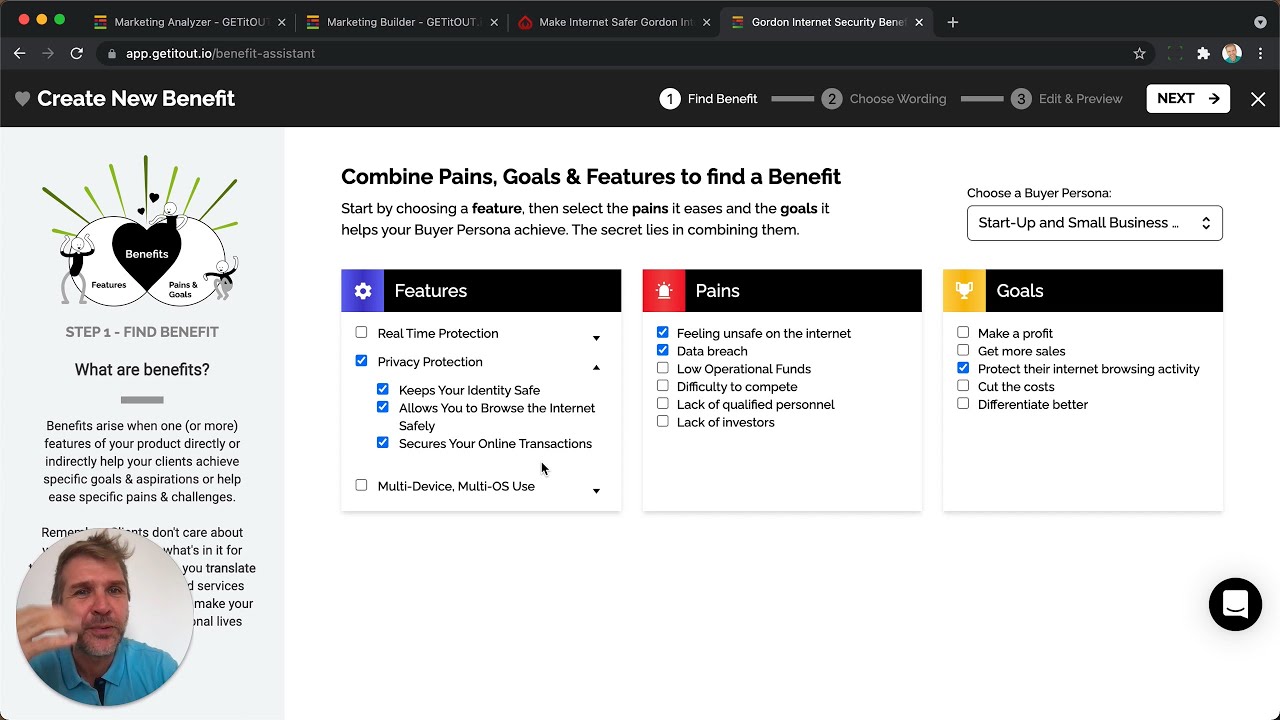1280x720 pixels.
Task: Bookmark the page with the star icon
Action: point(1139,54)
